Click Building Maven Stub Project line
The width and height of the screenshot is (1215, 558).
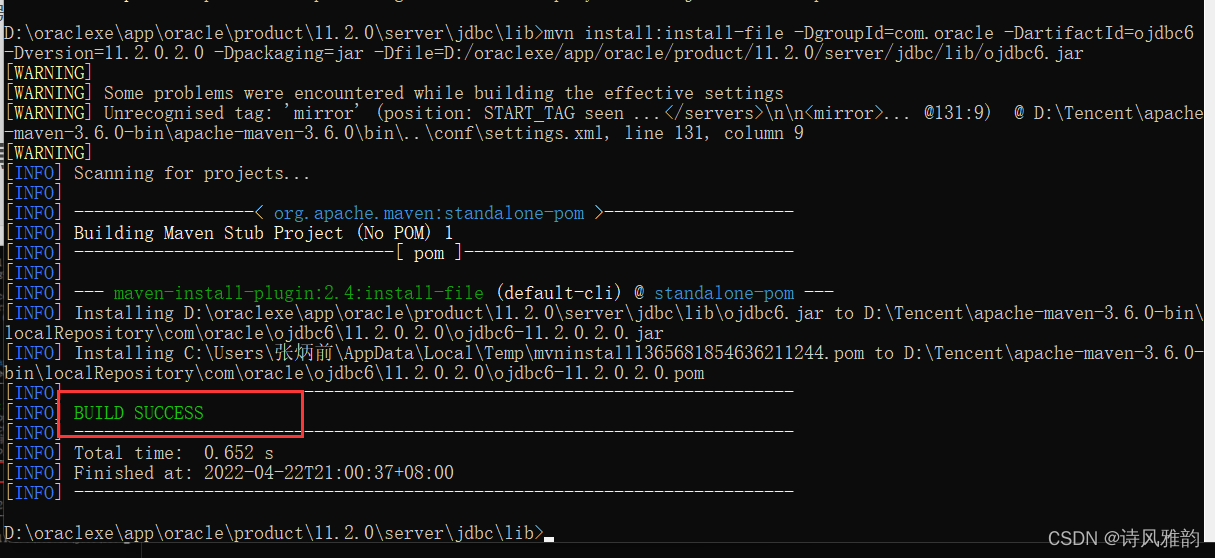click(263, 233)
